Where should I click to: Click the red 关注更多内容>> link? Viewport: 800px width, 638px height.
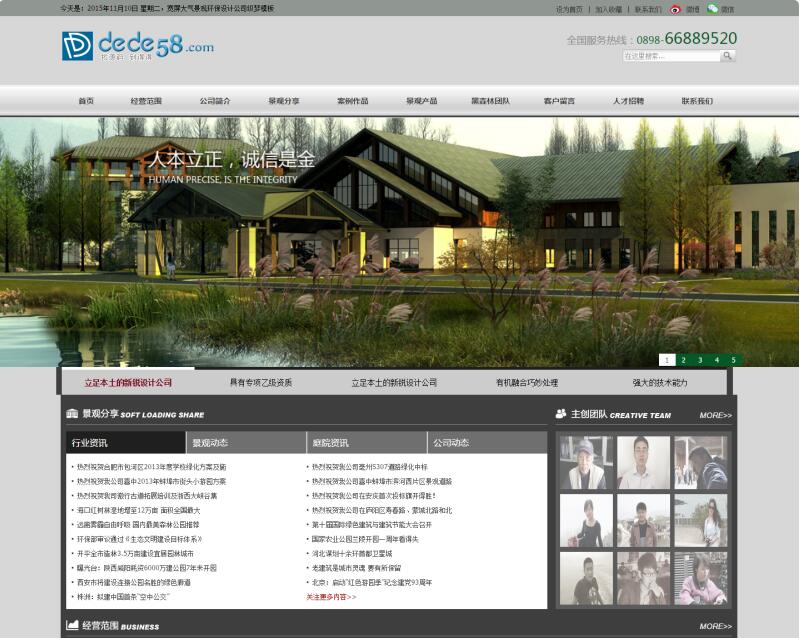tap(331, 597)
